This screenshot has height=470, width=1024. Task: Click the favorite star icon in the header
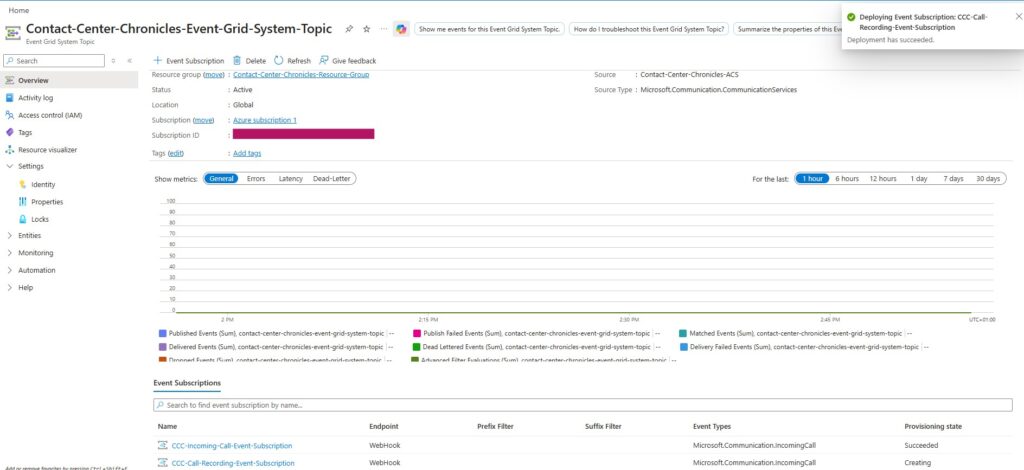(x=366, y=29)
